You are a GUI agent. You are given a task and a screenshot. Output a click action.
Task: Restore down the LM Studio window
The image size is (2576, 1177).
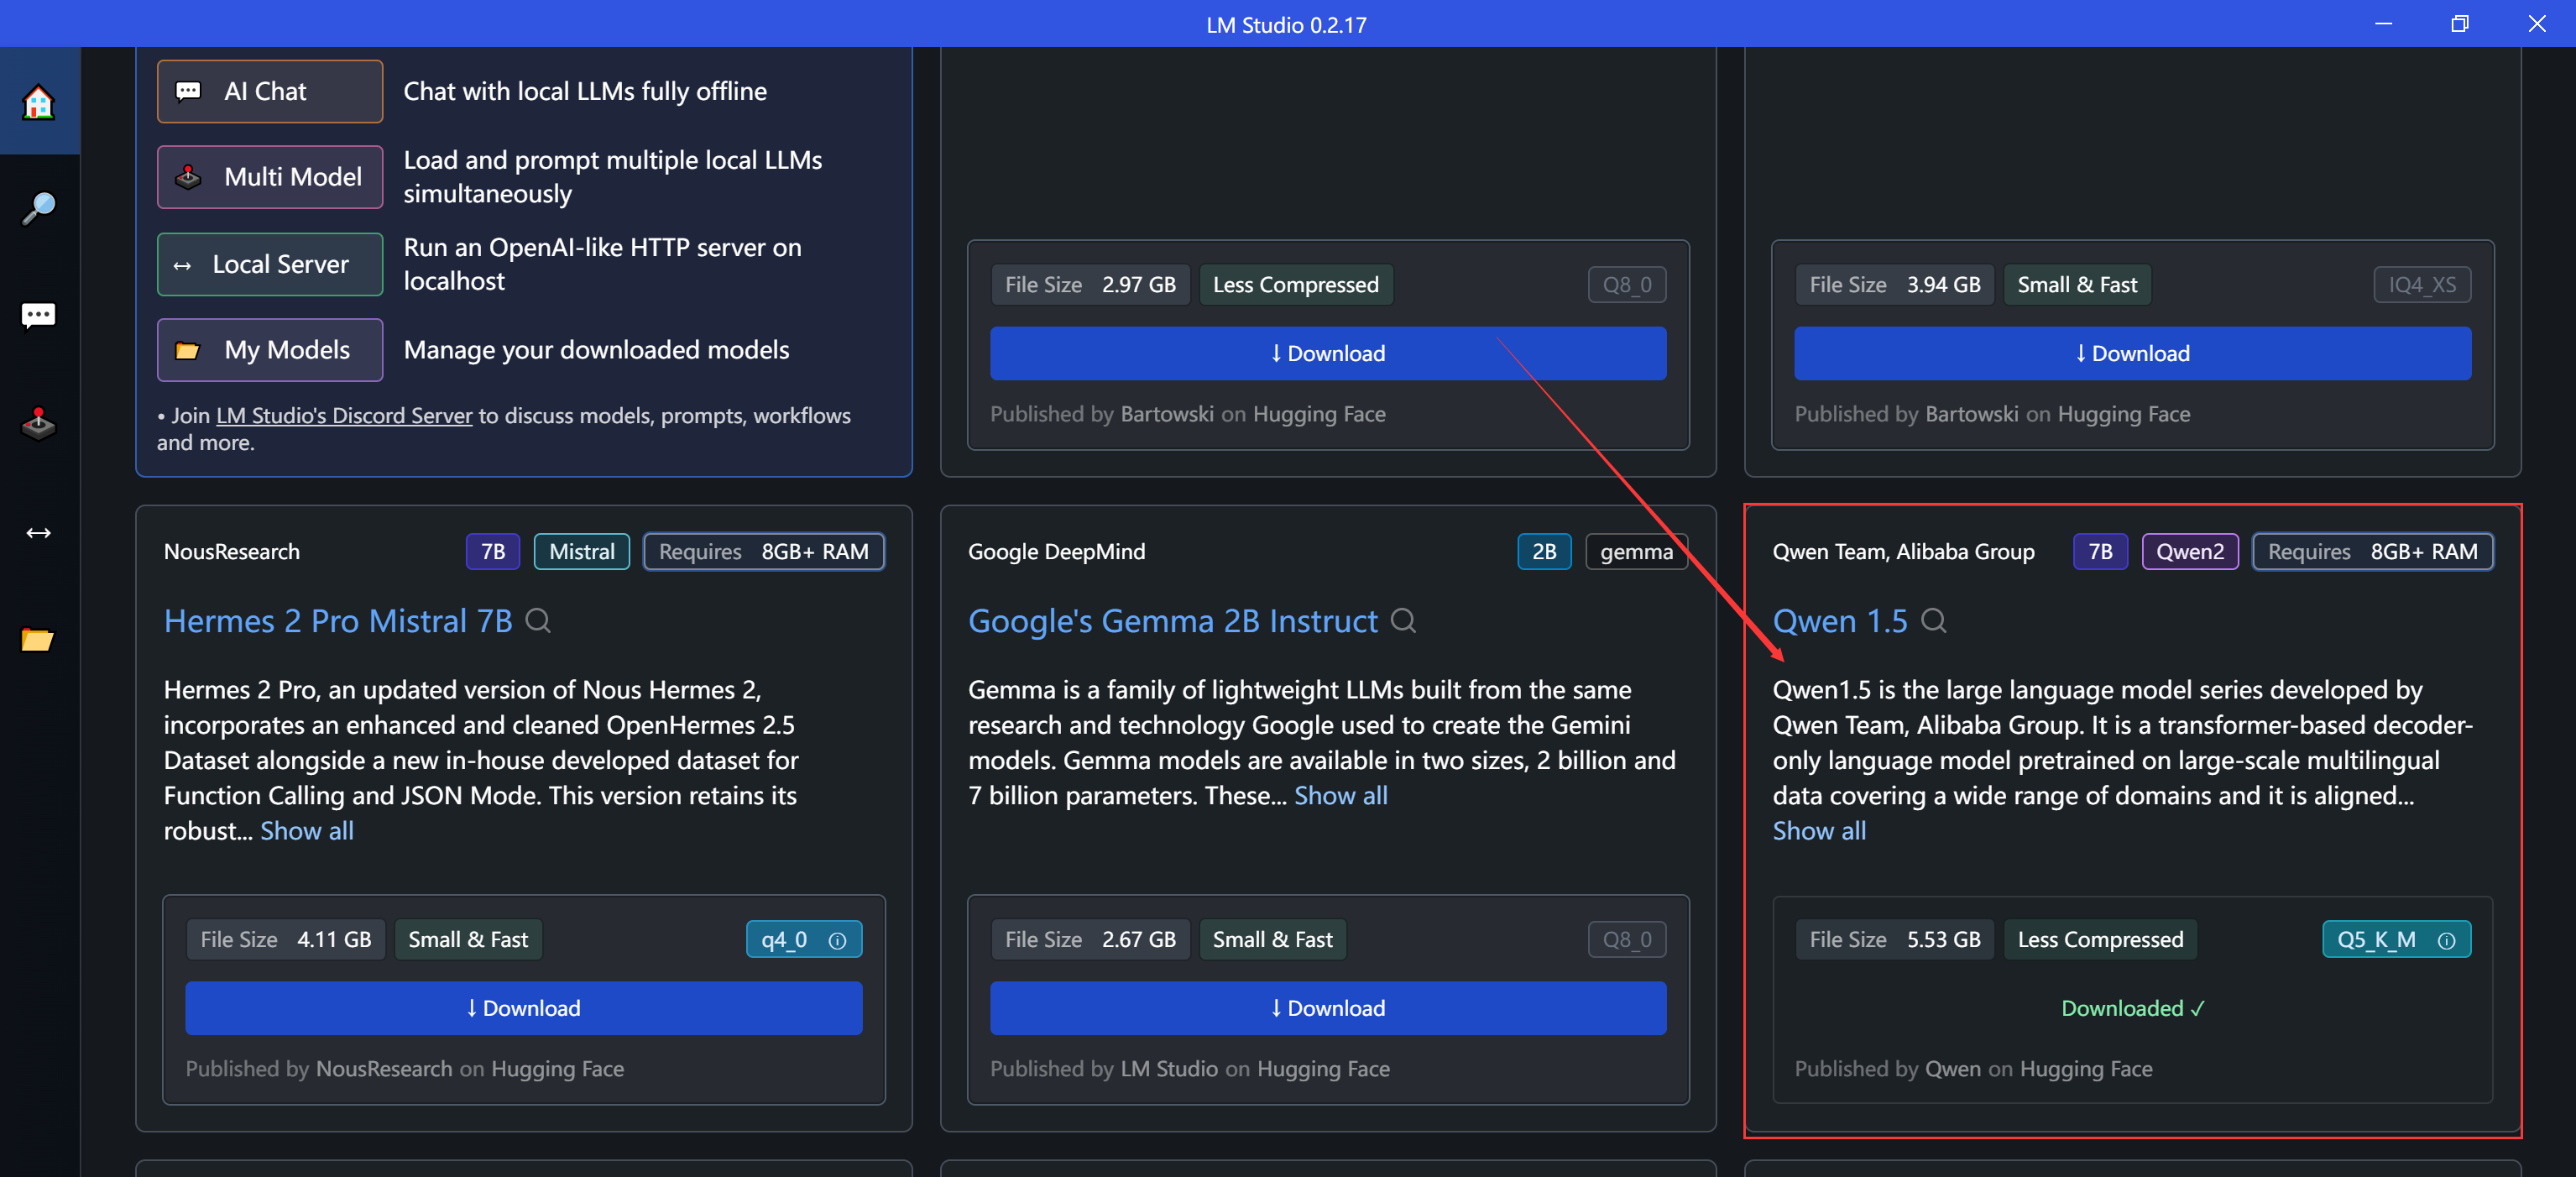(x=2460, y=23)
